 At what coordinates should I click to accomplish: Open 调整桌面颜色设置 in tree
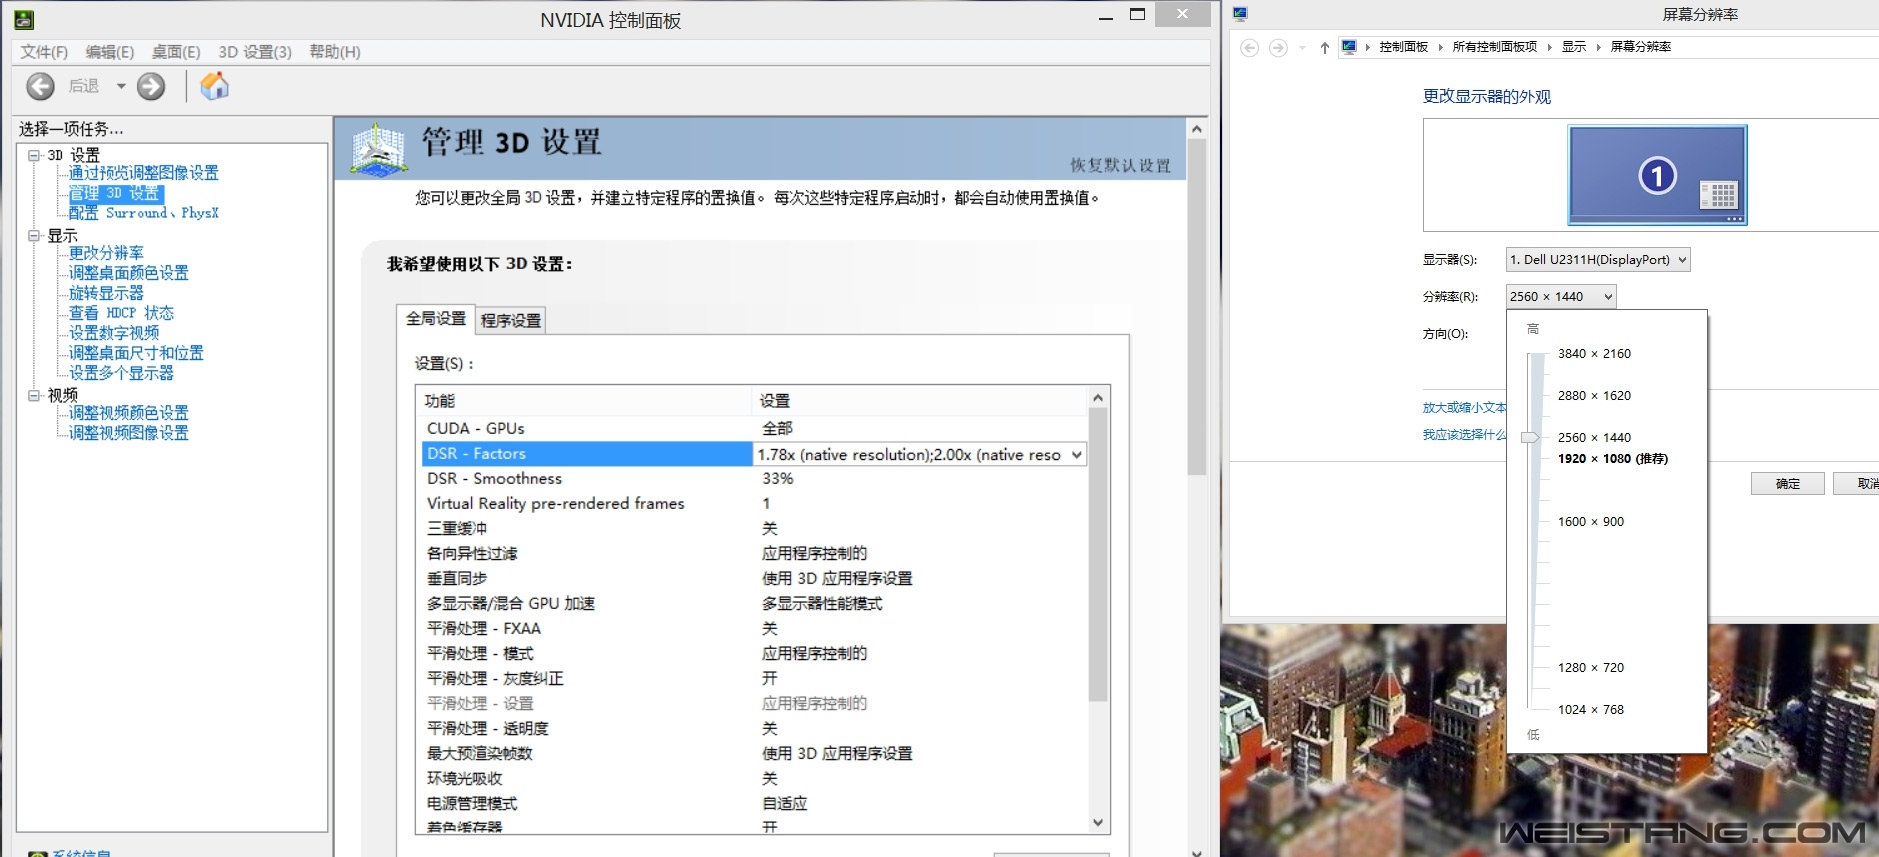point(128,273)
